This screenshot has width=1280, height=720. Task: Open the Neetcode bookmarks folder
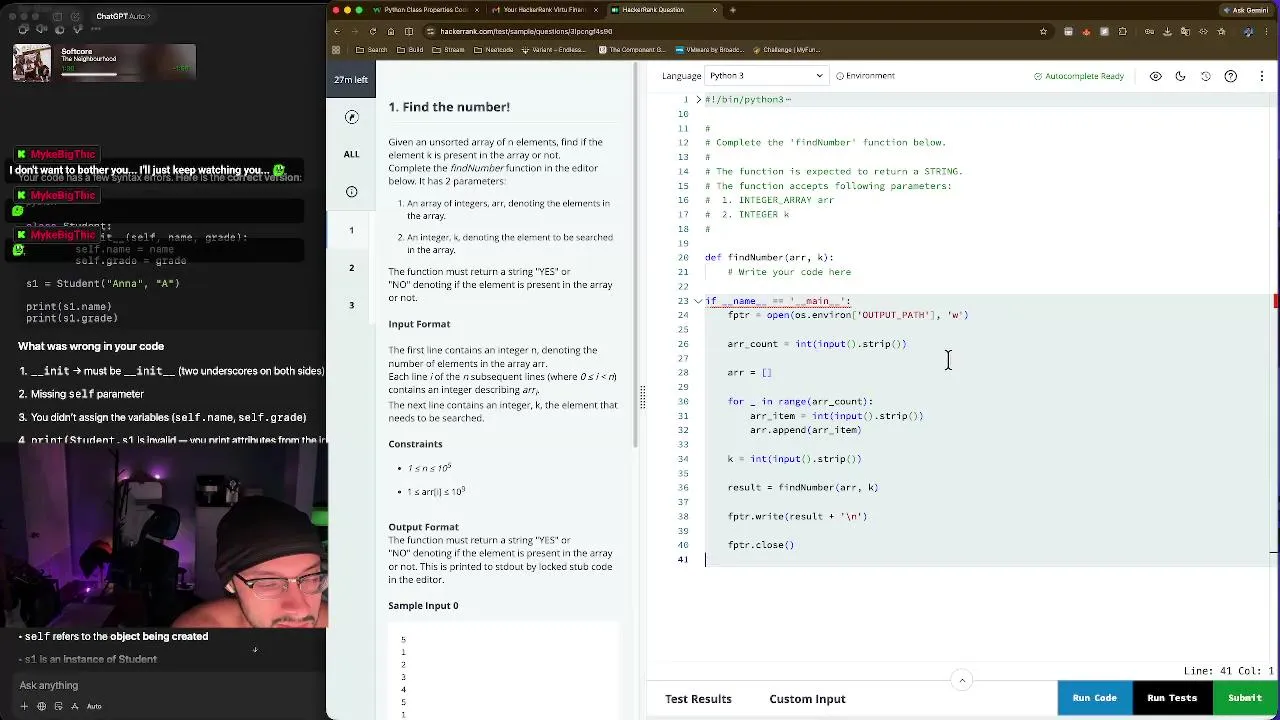[x=493, y=50]
